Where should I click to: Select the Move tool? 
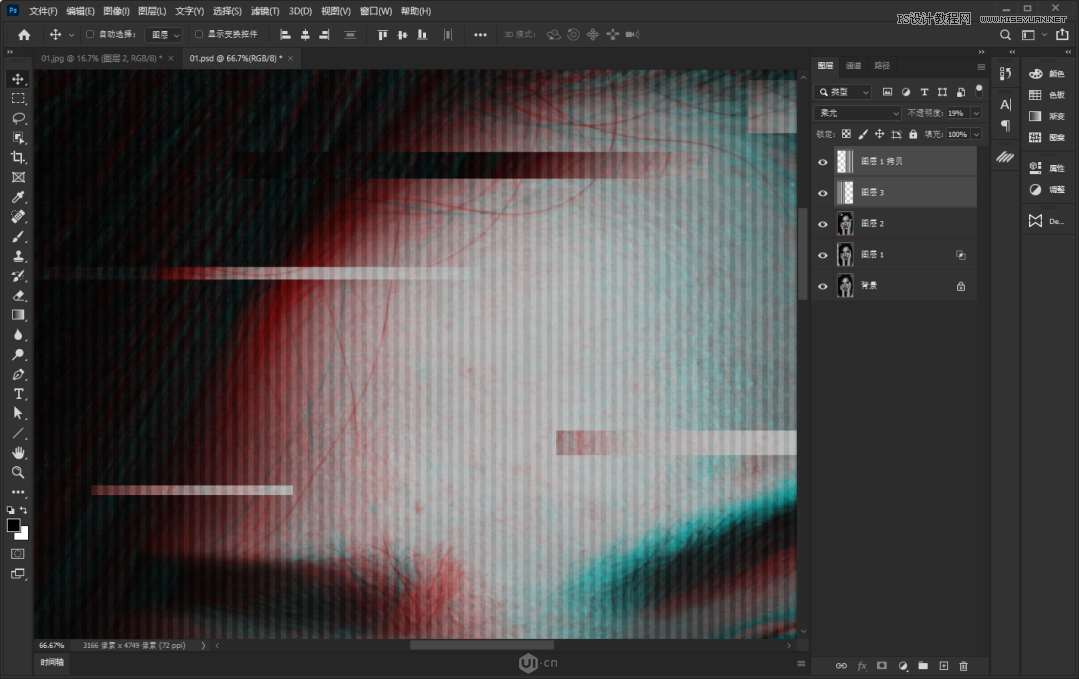tap(17, 78)
